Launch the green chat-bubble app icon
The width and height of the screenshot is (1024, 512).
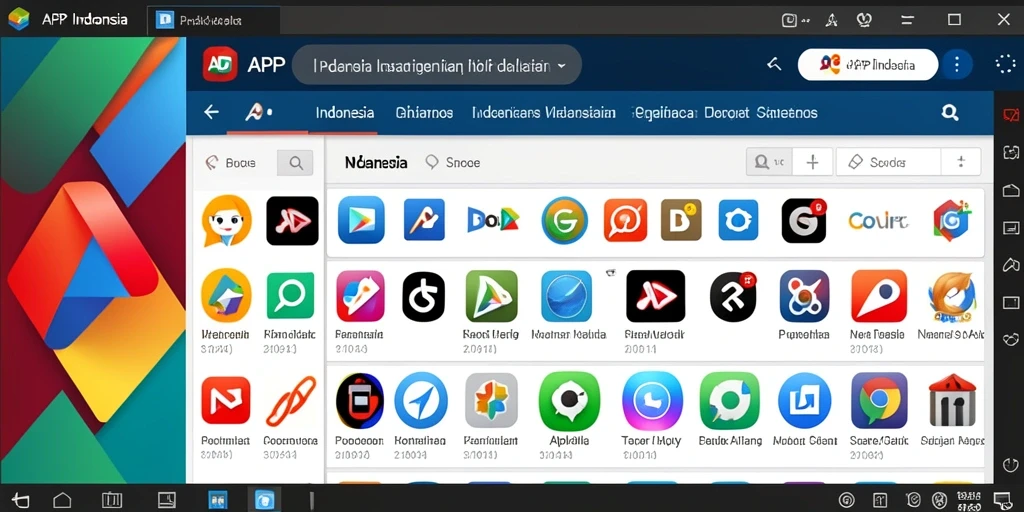coord(569,401)
